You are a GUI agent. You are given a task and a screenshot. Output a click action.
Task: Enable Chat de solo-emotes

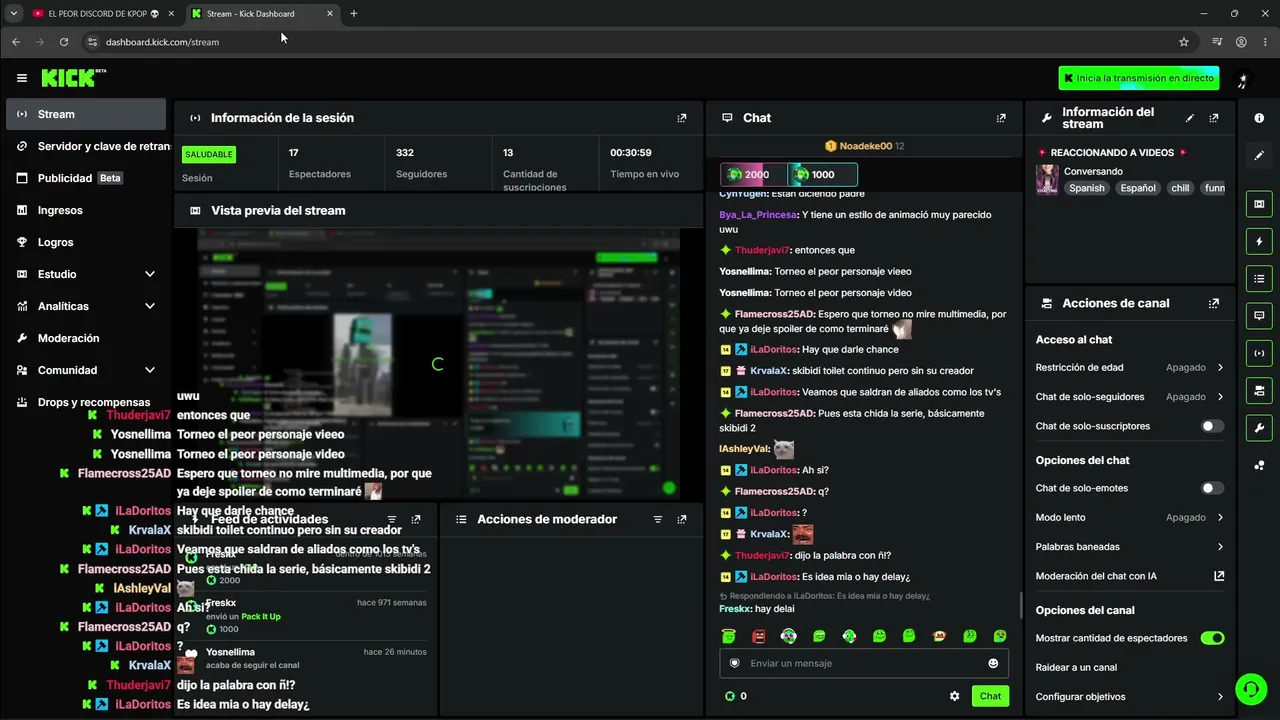click(1212, 488)
